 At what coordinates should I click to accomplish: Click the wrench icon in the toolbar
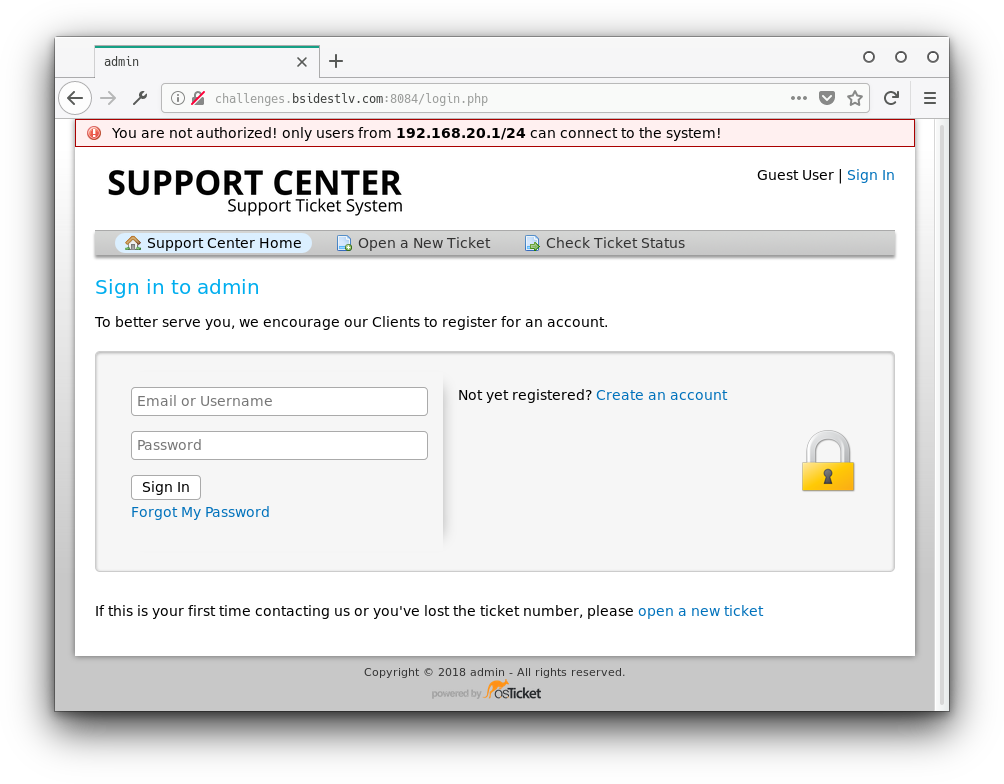pyautogui.click(x=140, y=98)
